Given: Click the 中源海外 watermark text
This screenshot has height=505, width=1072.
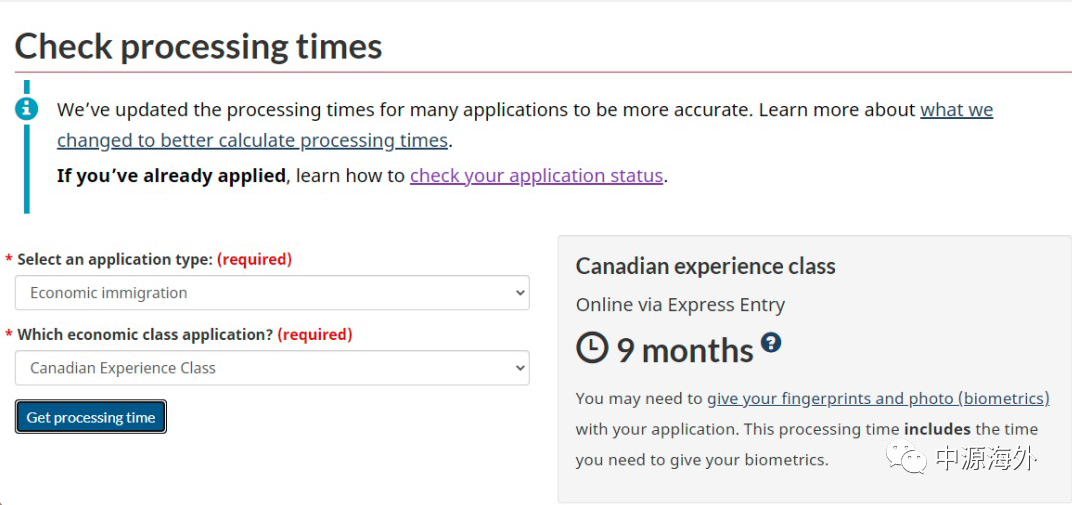Looking at the screenshot, I should [x=985, y=459].
